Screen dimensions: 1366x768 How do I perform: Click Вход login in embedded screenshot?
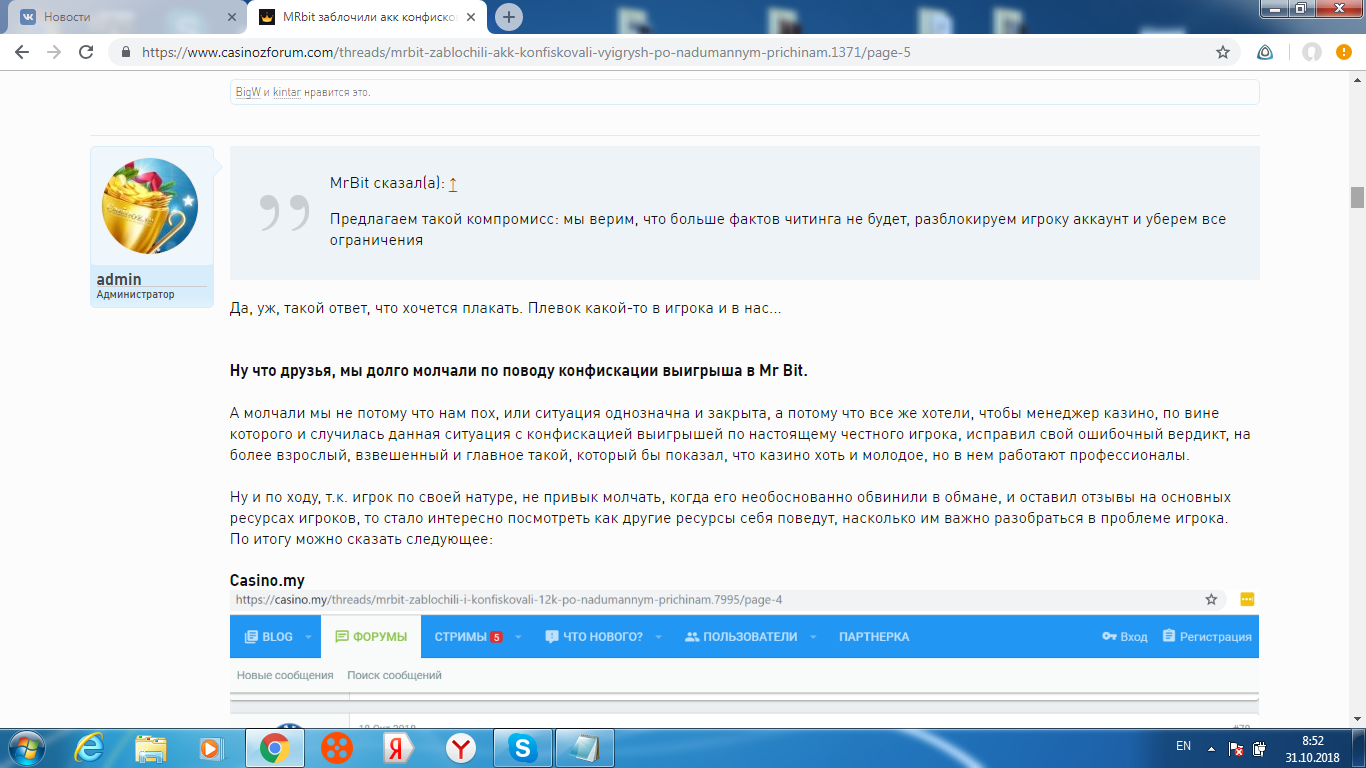[1125, 636]
